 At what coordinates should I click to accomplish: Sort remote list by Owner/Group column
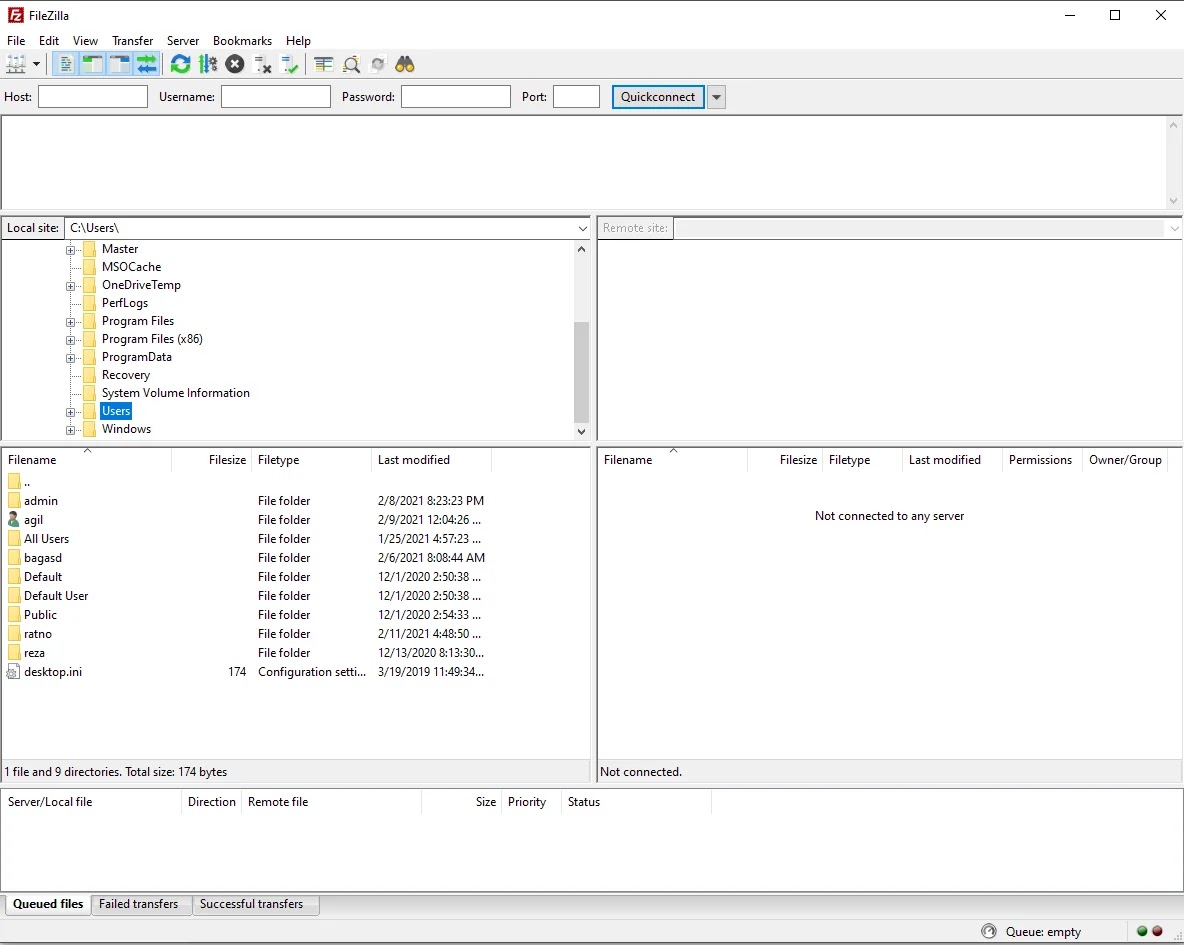[1125, 460]
